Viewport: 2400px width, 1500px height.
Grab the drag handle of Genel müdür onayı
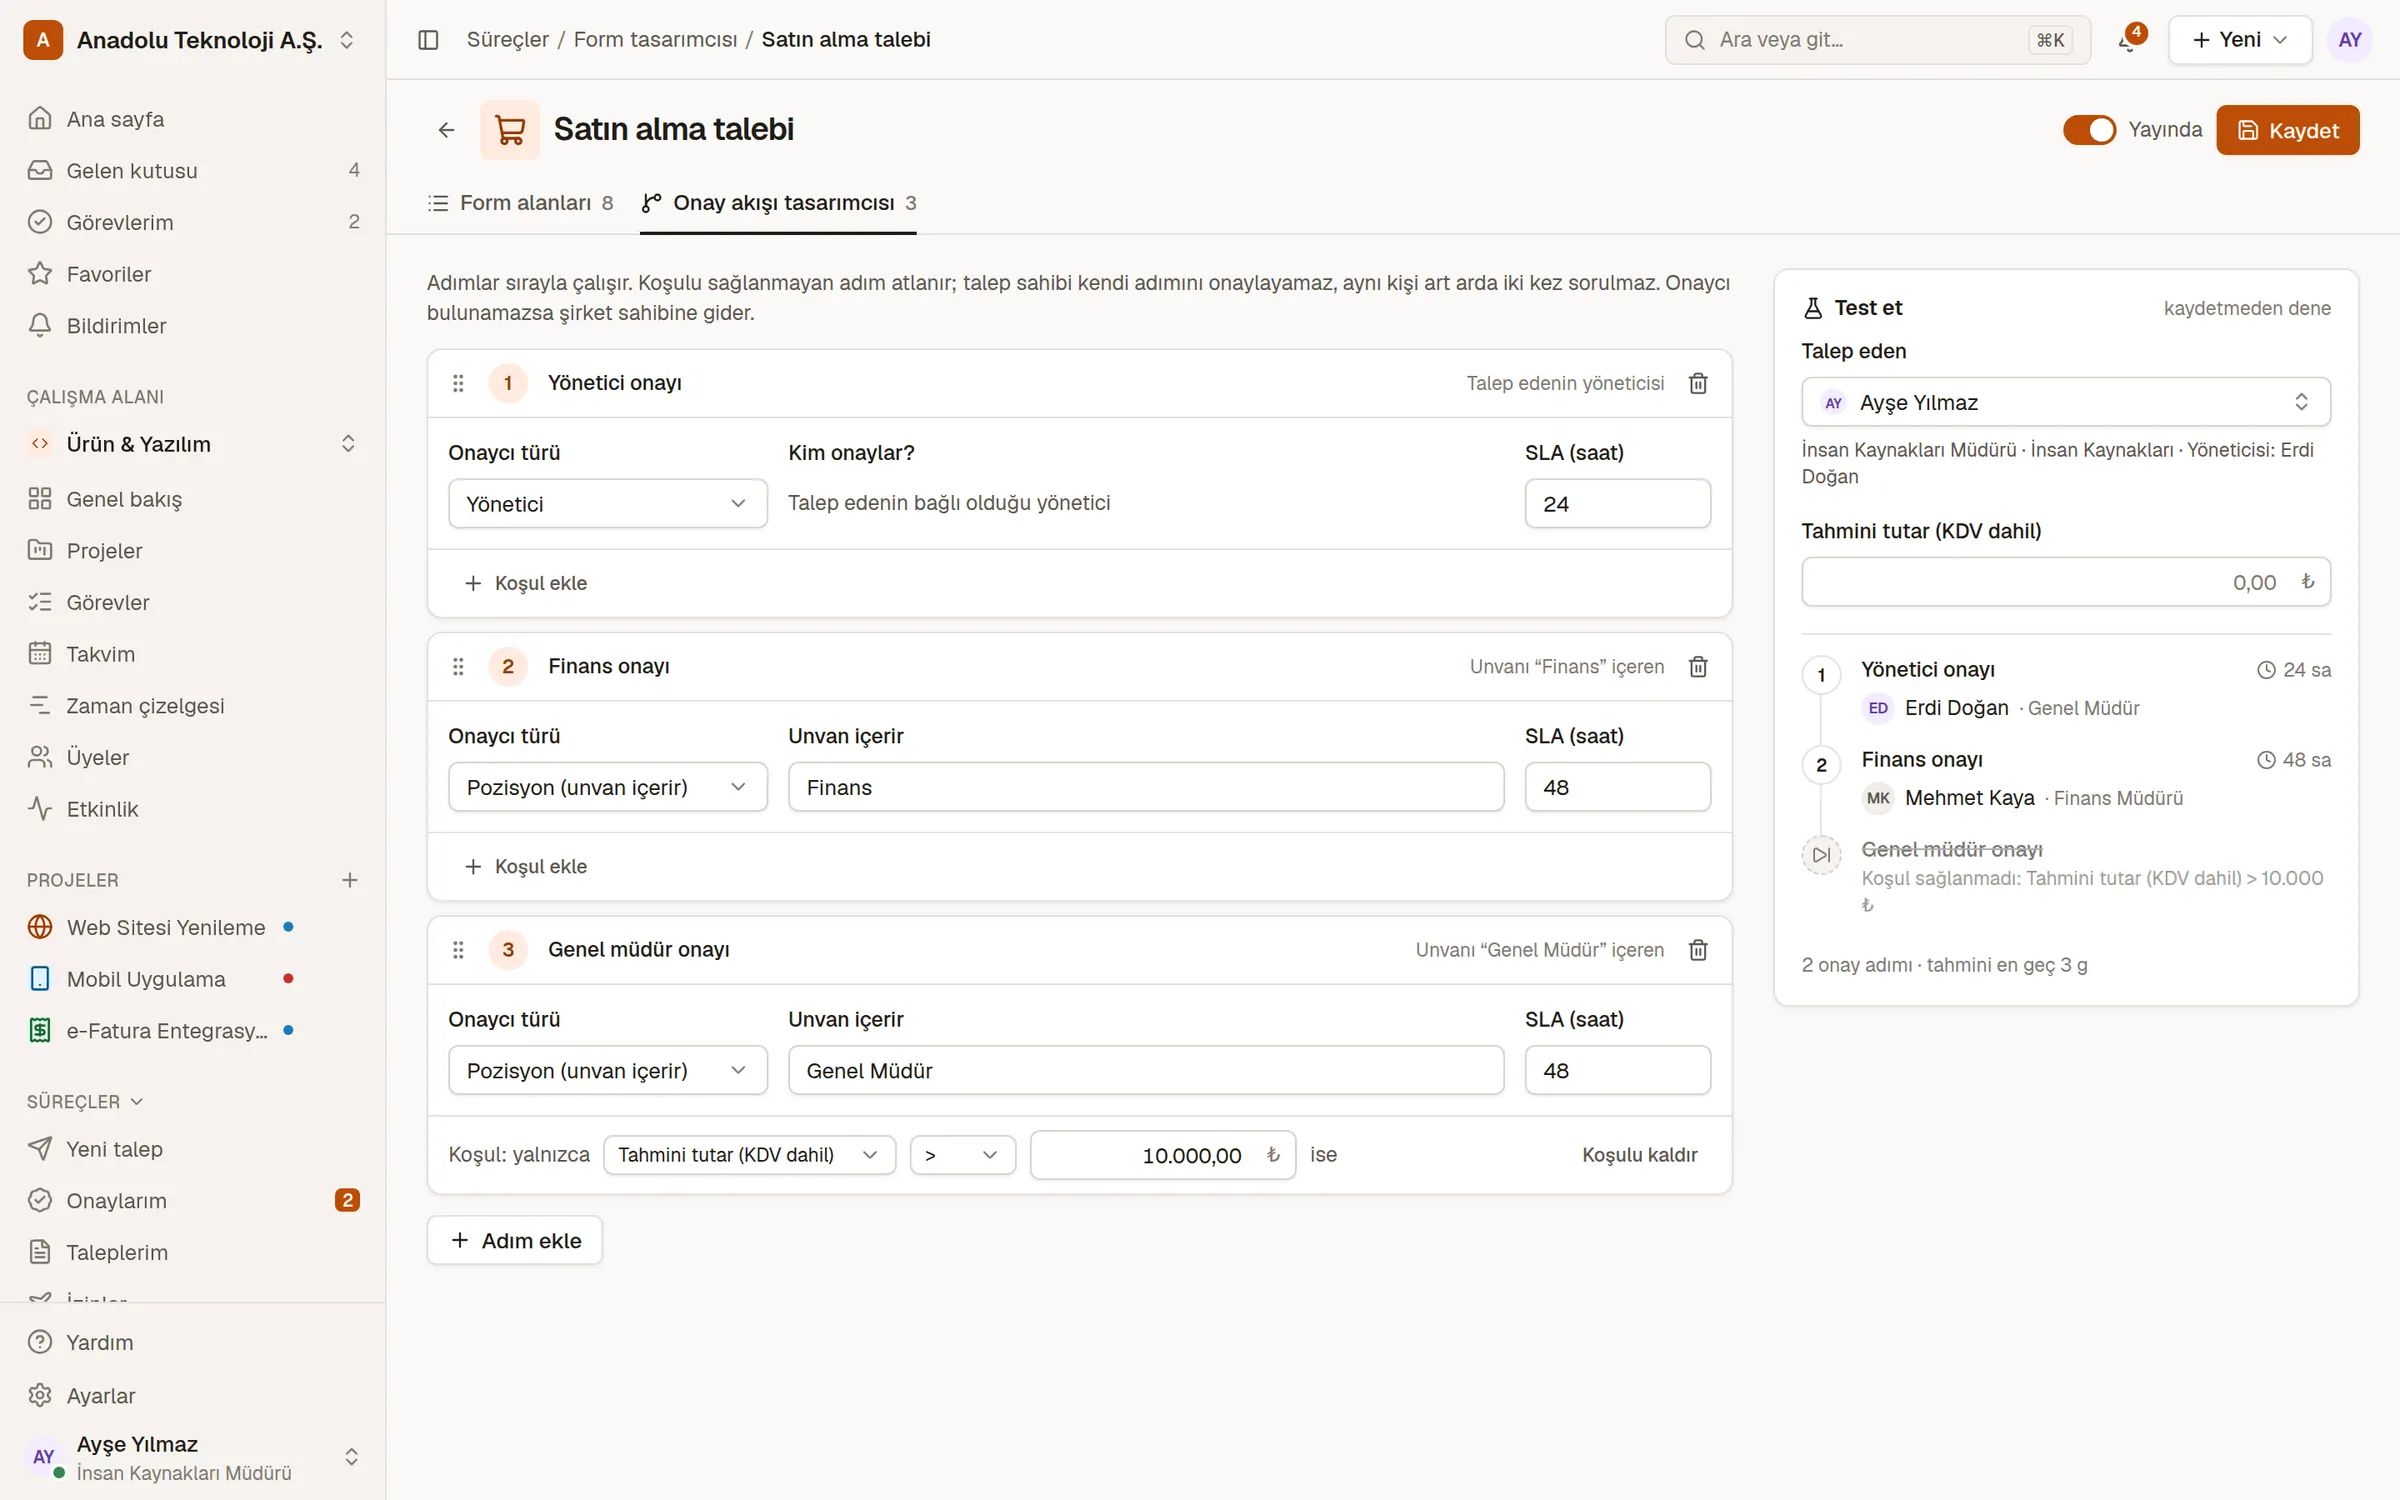point(458,950)
